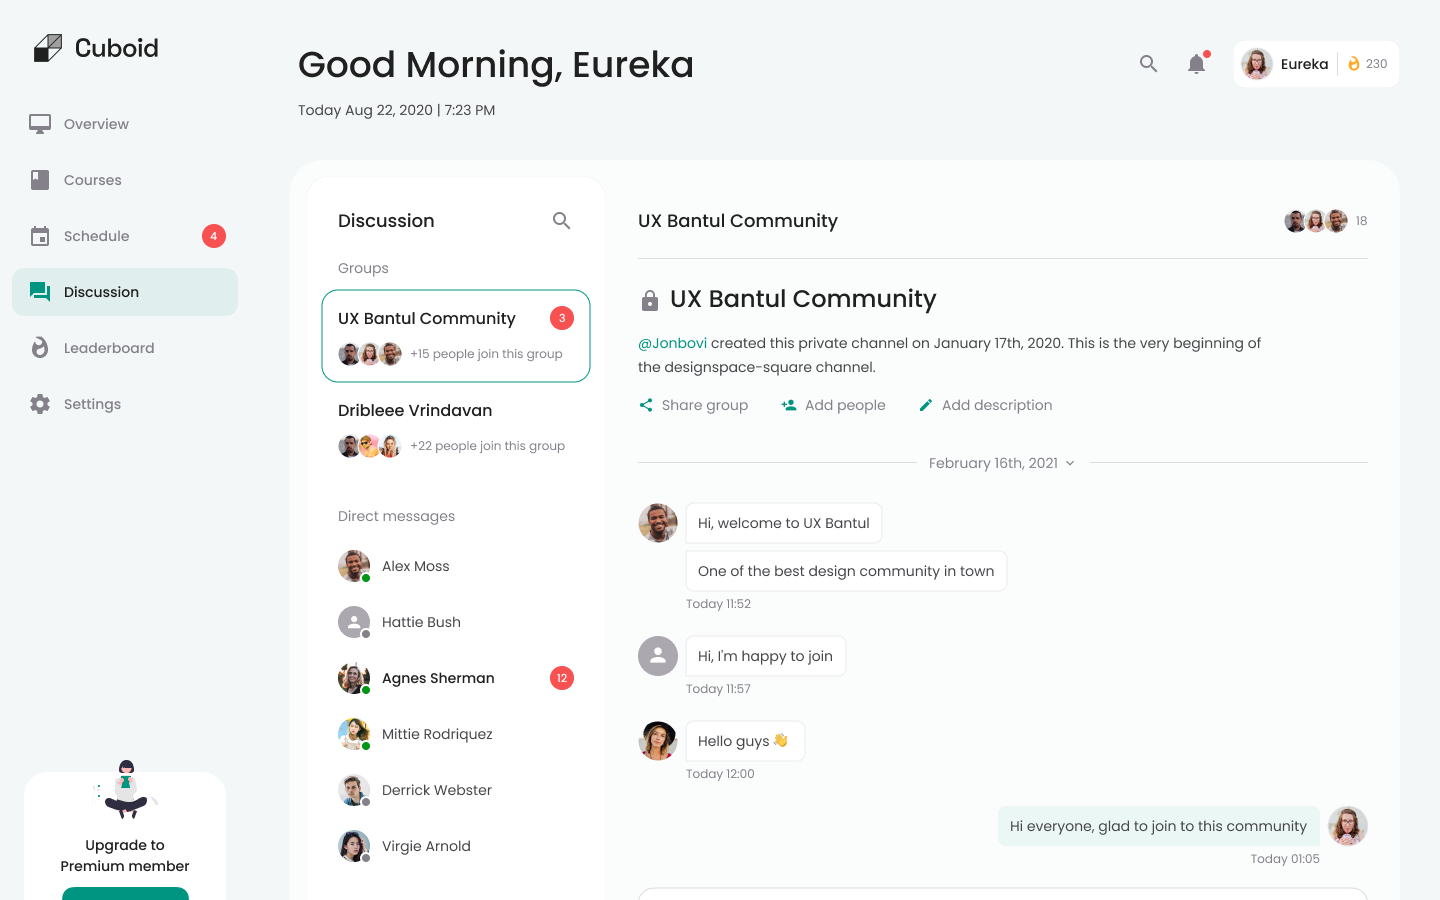Click the pencil icon for Add description

click(926, 405)
